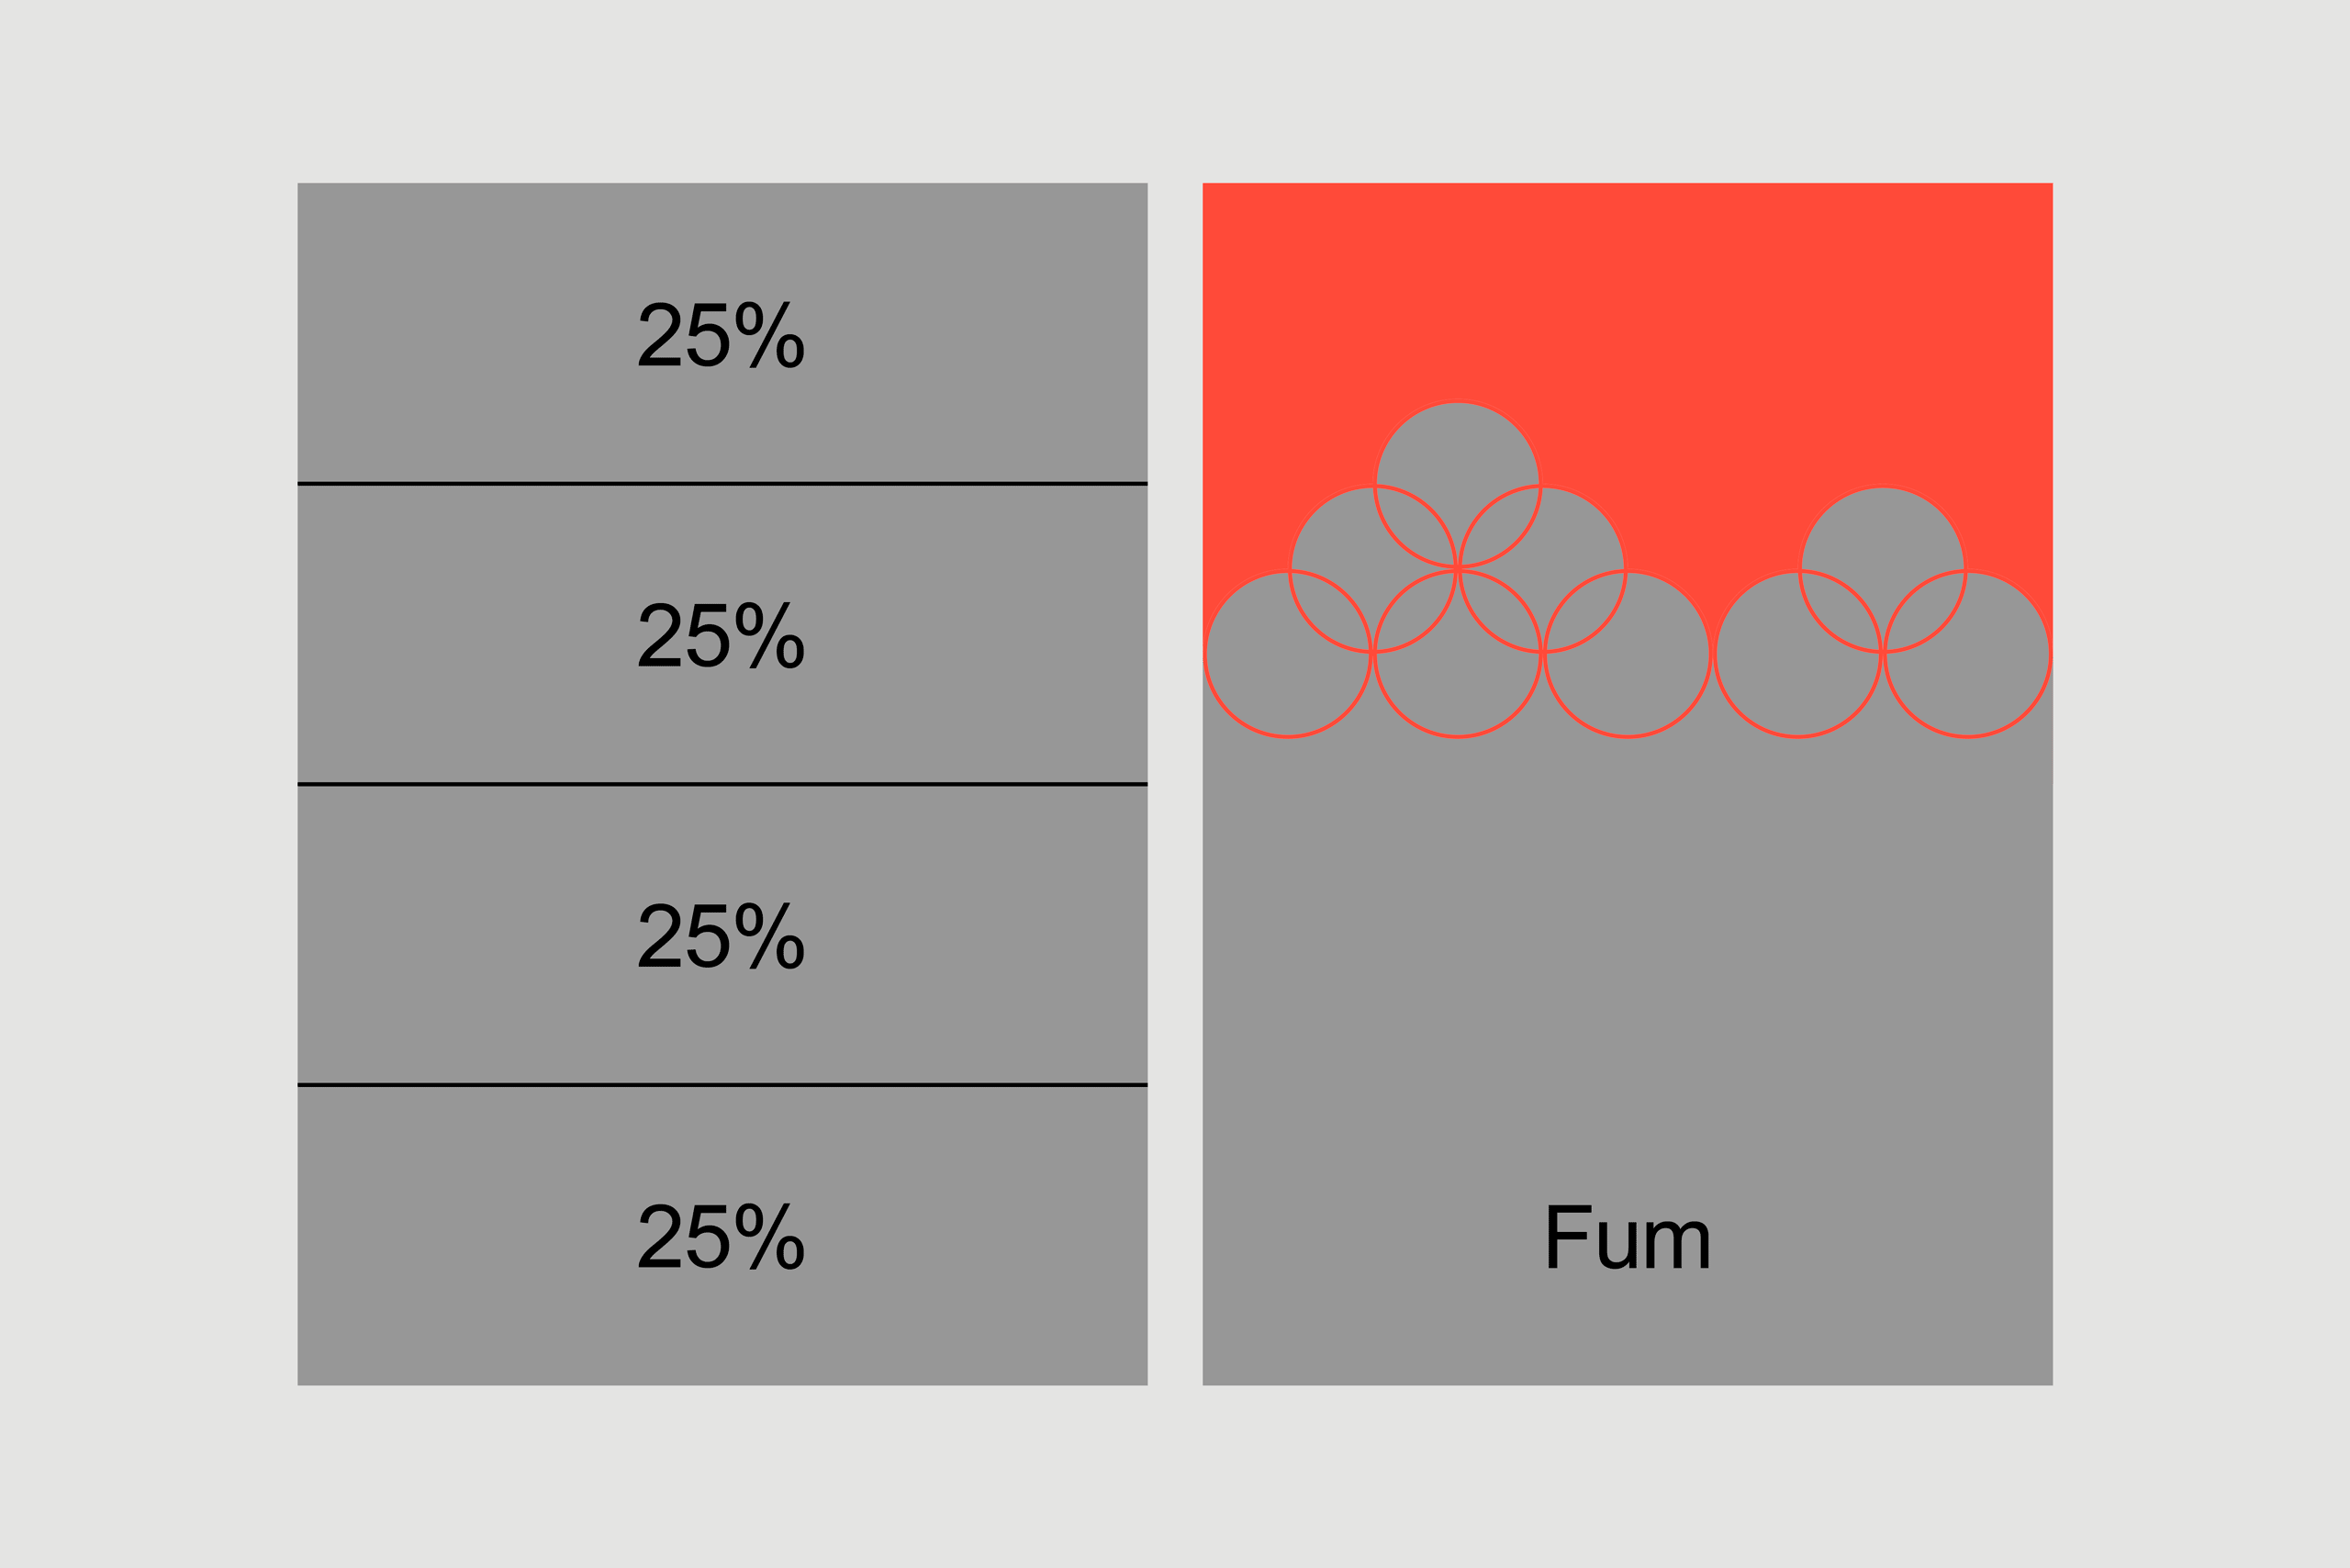The width and height of the screenshot is (2350, 1568).
Task: Click the lowest black divider line
Action: (722, 1085)
